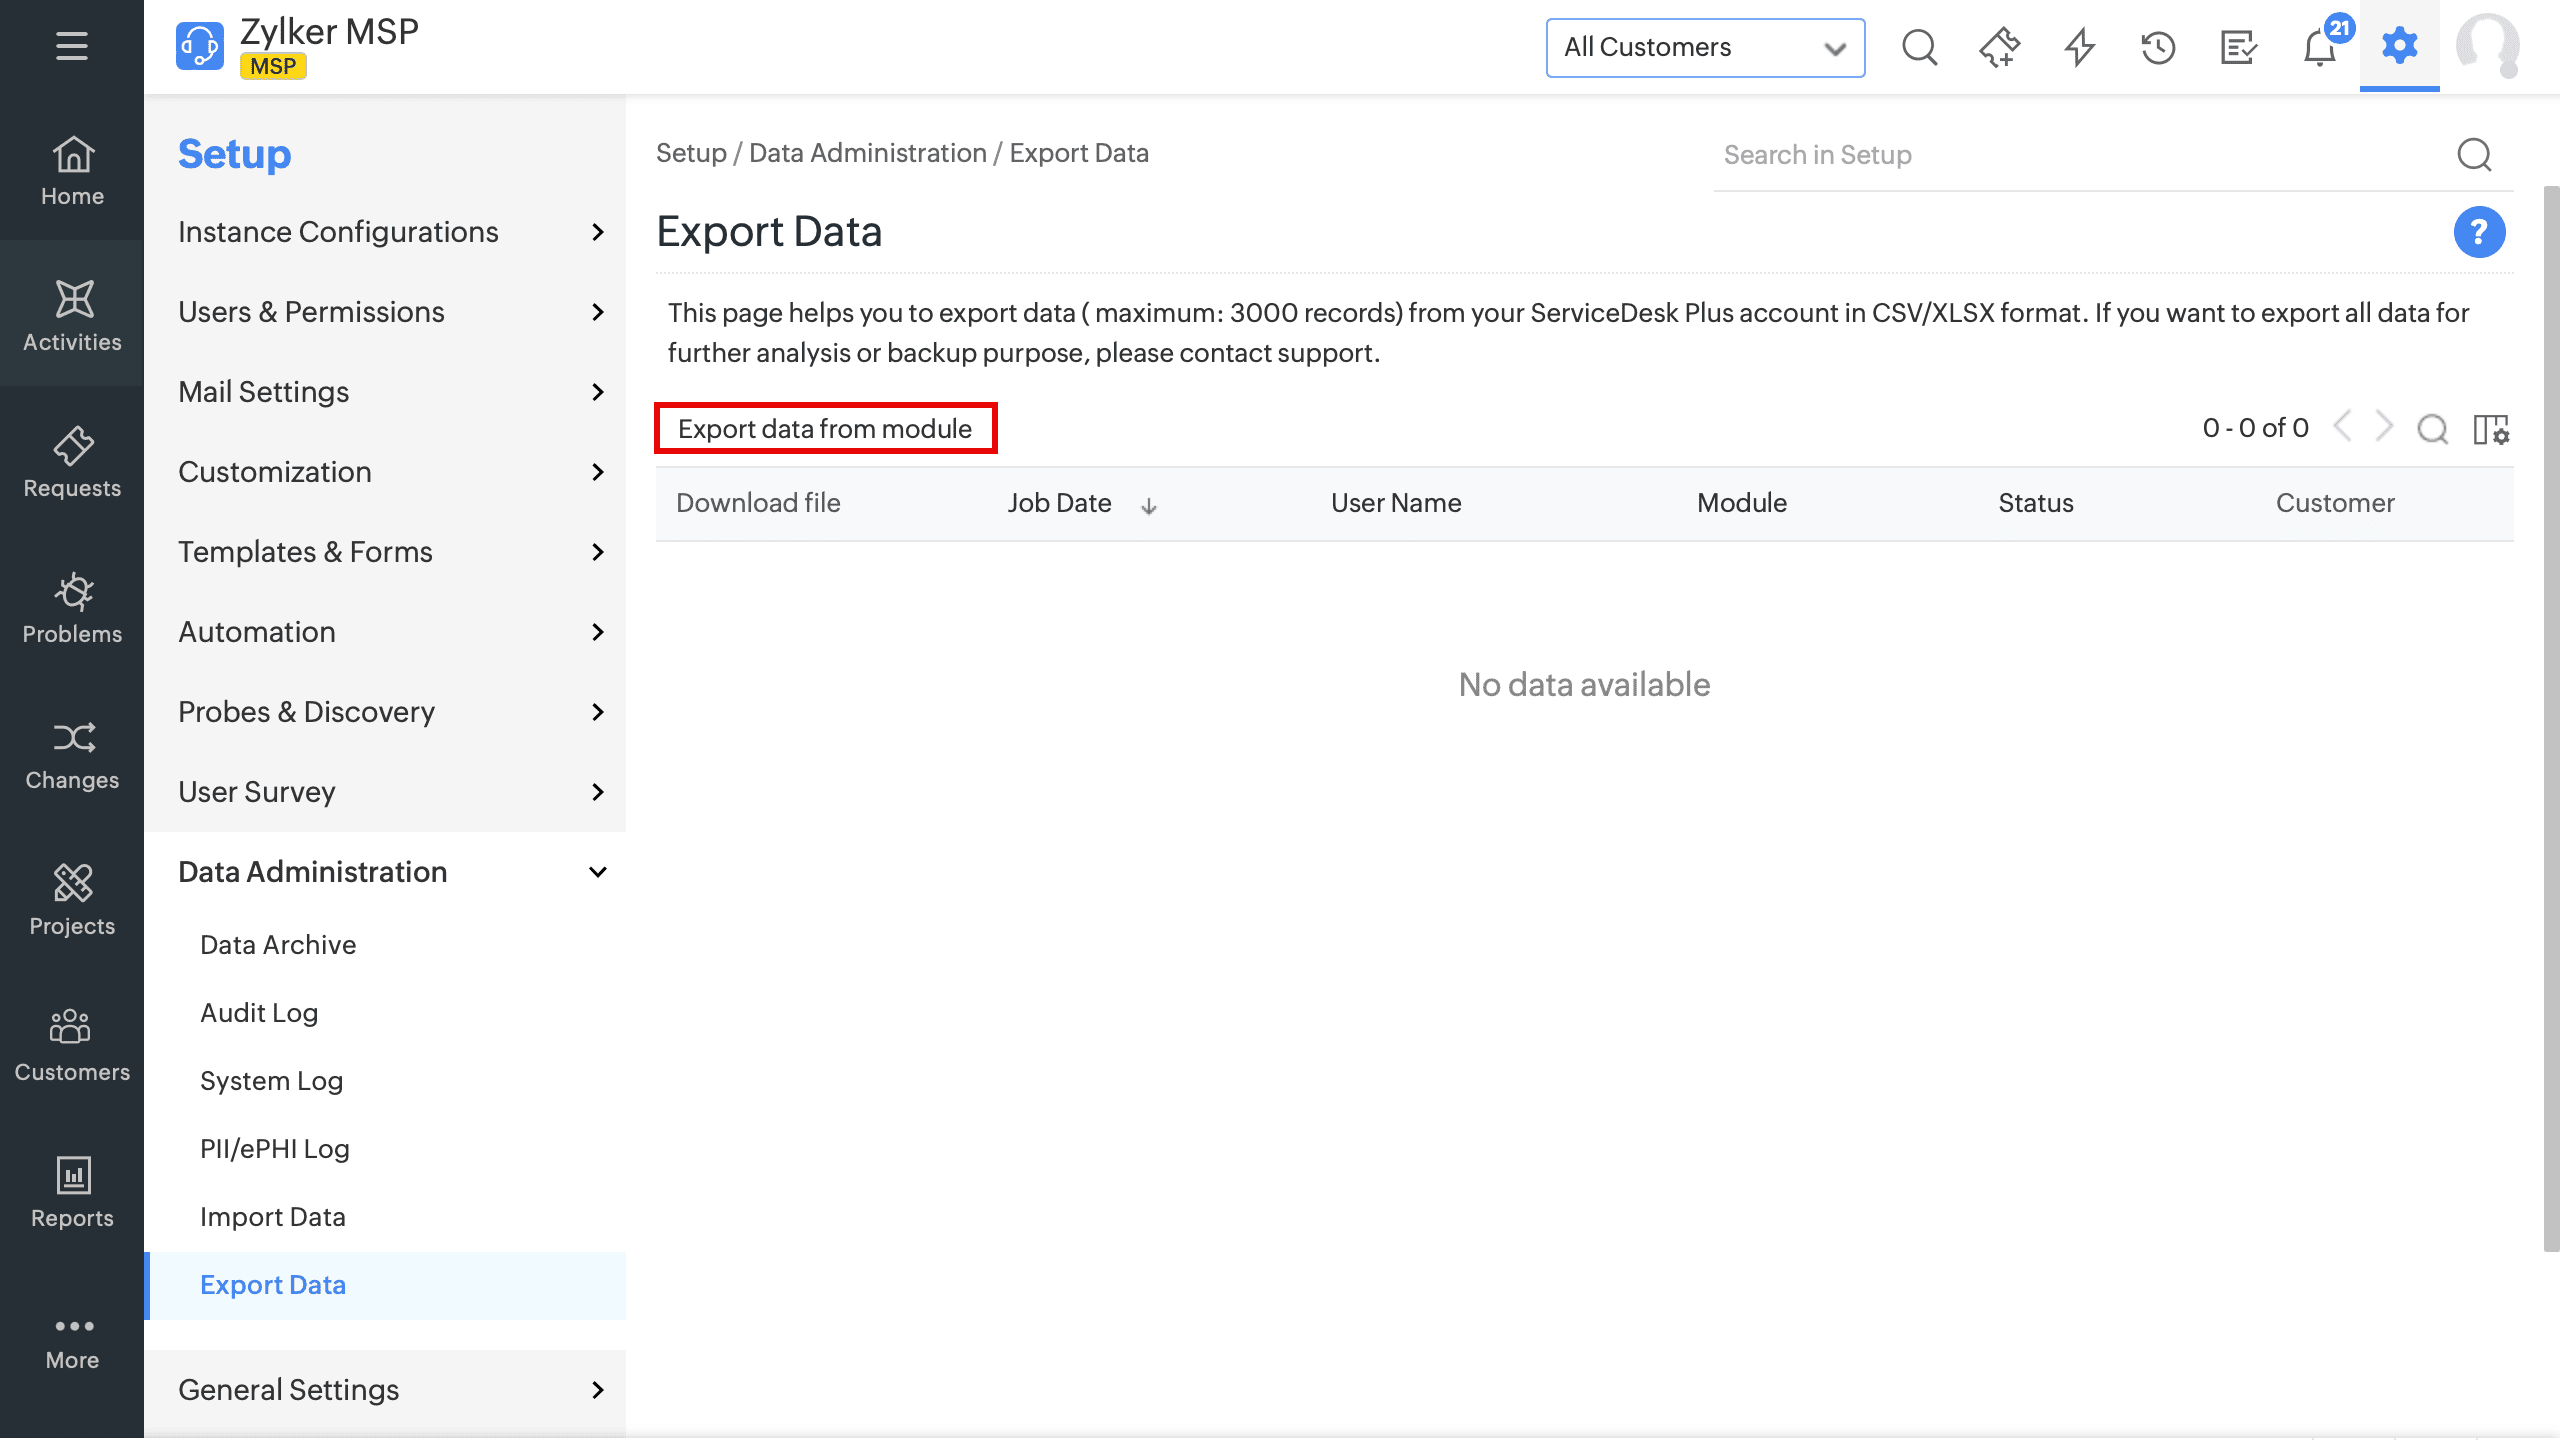Sort by Job Date column header

(x=1059, y=503)
